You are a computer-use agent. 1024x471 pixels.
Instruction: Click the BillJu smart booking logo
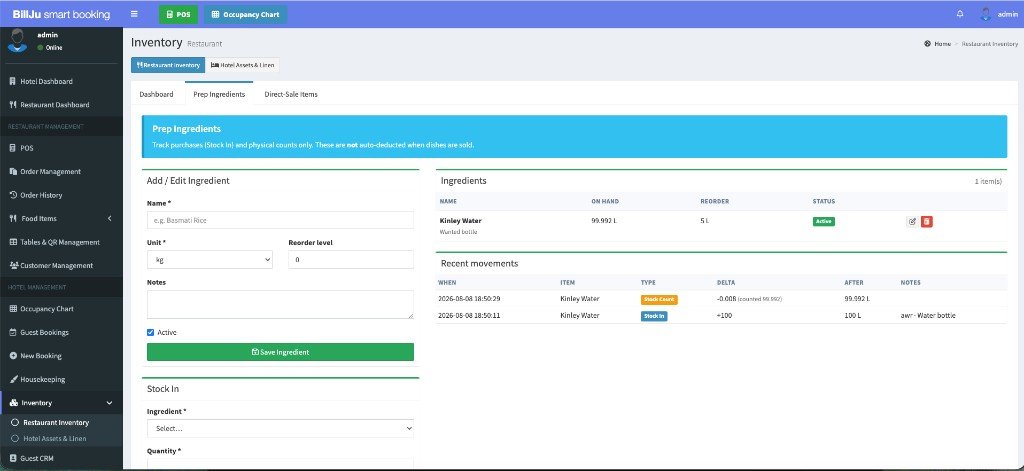61,14
